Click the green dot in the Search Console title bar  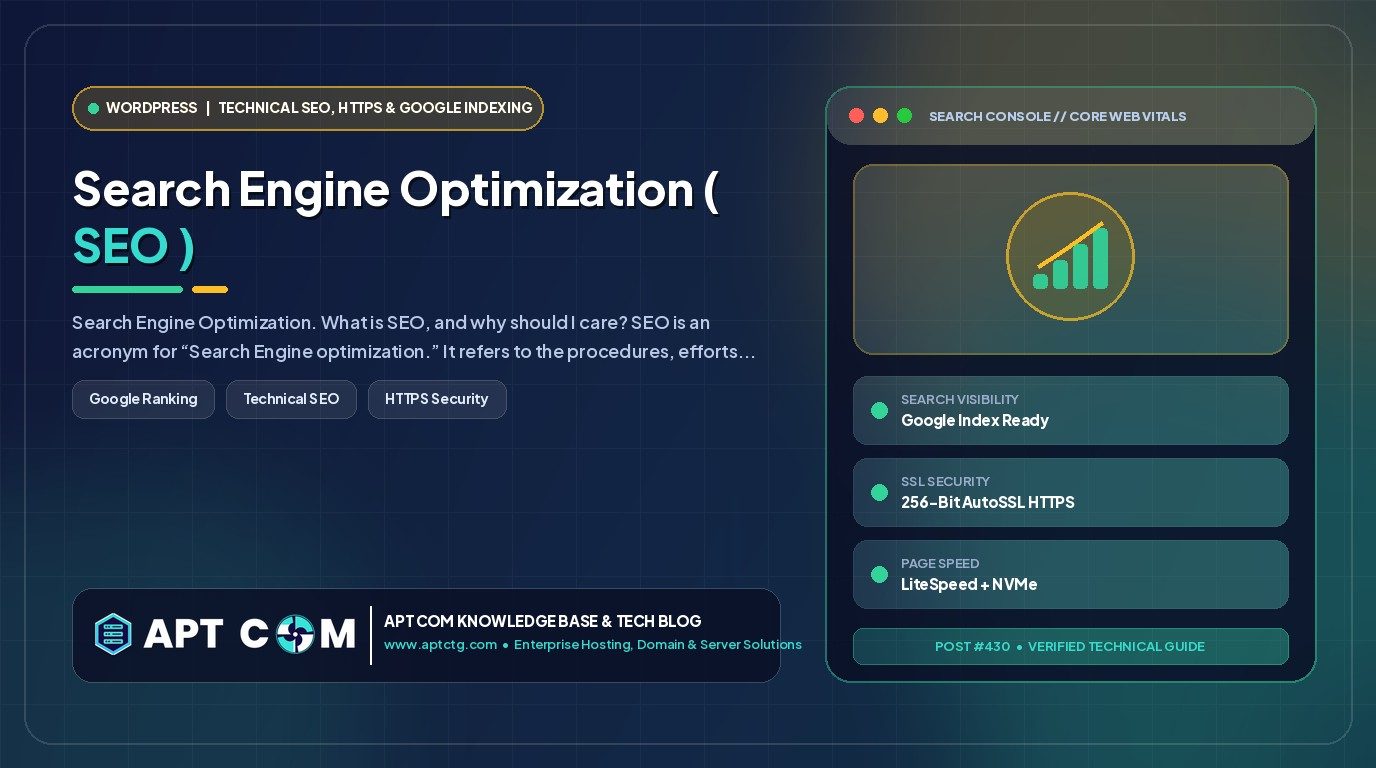point(904,116)
